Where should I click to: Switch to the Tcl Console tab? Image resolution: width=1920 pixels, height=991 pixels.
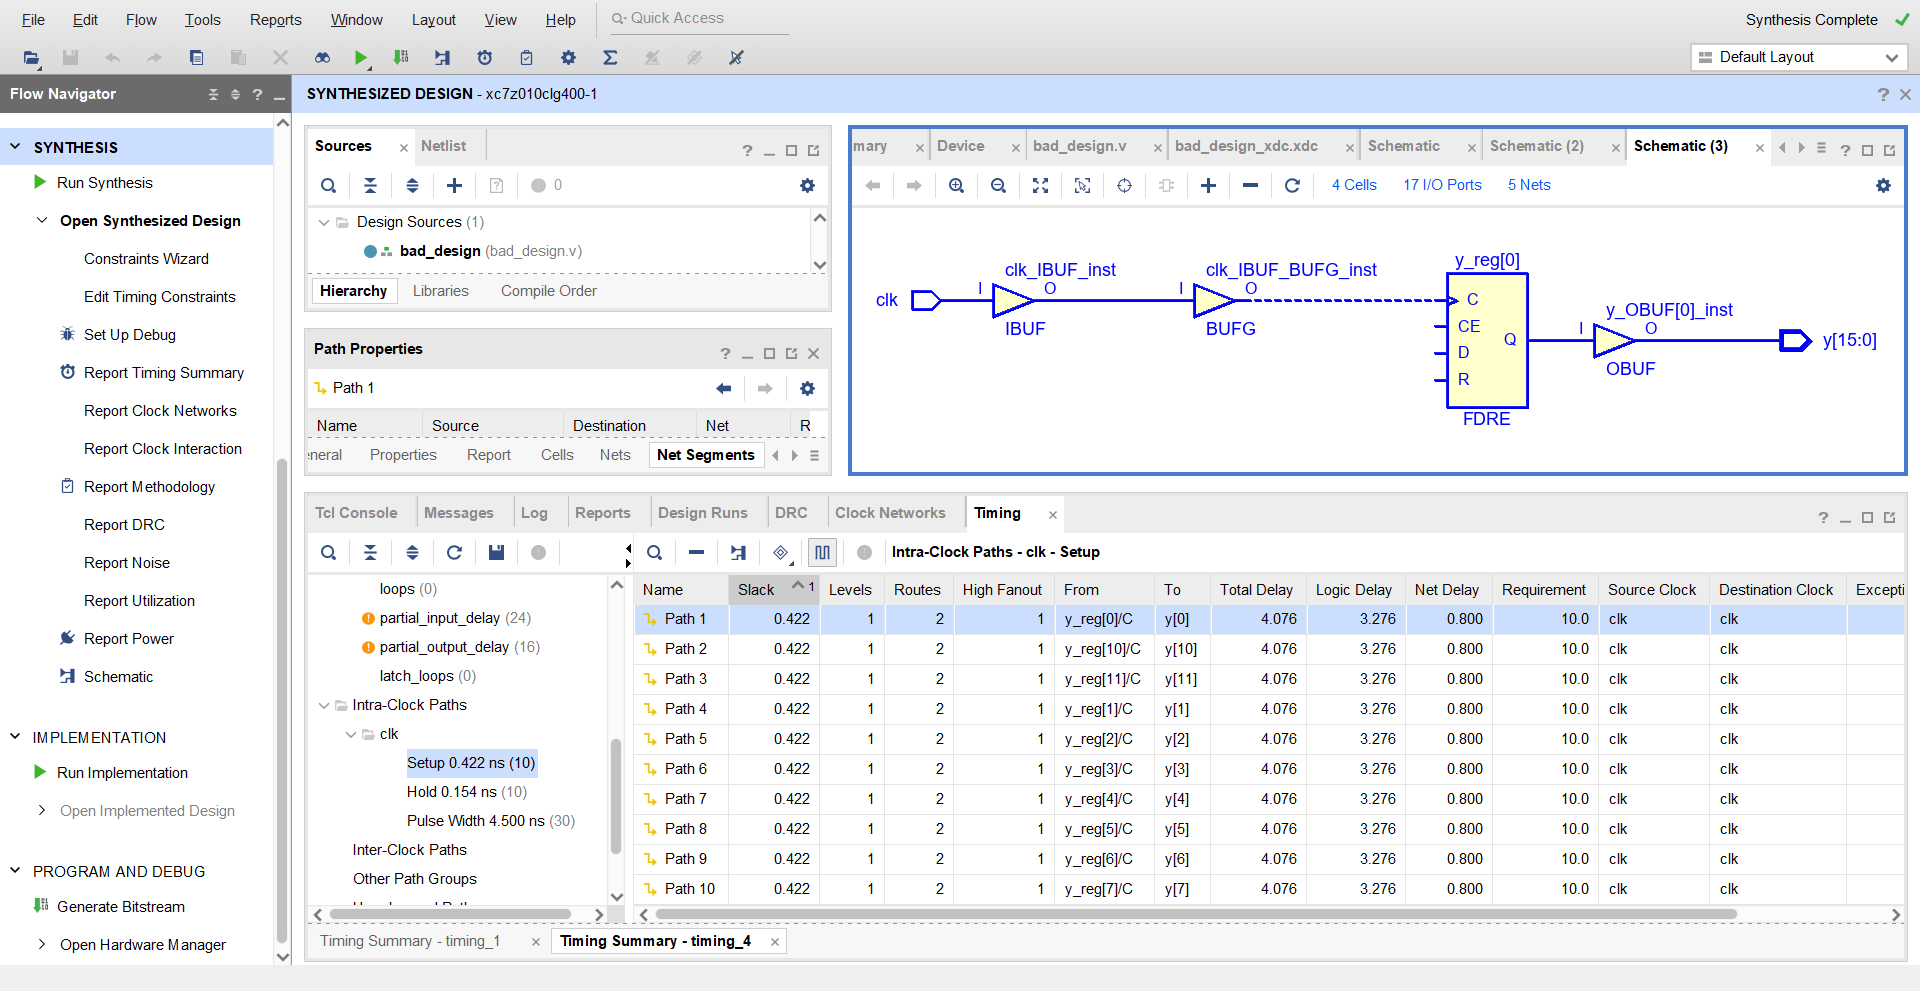tap(356, 513)
